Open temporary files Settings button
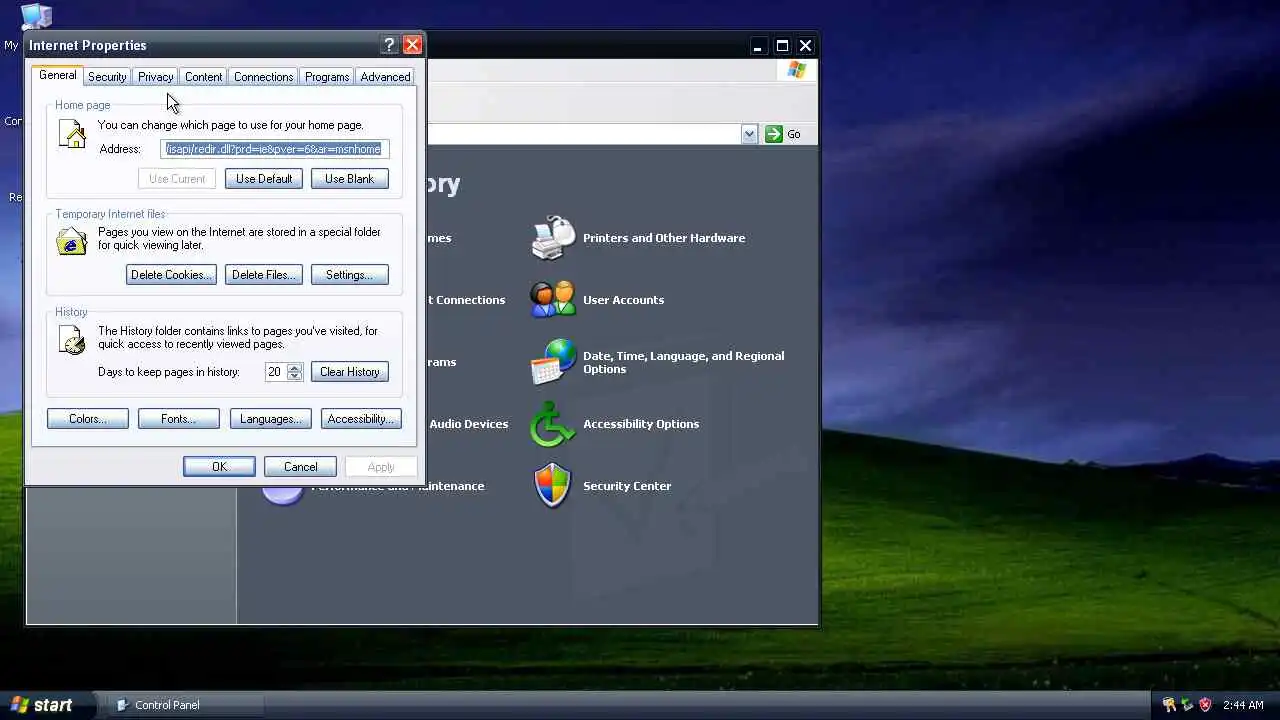 pos(349,275)
